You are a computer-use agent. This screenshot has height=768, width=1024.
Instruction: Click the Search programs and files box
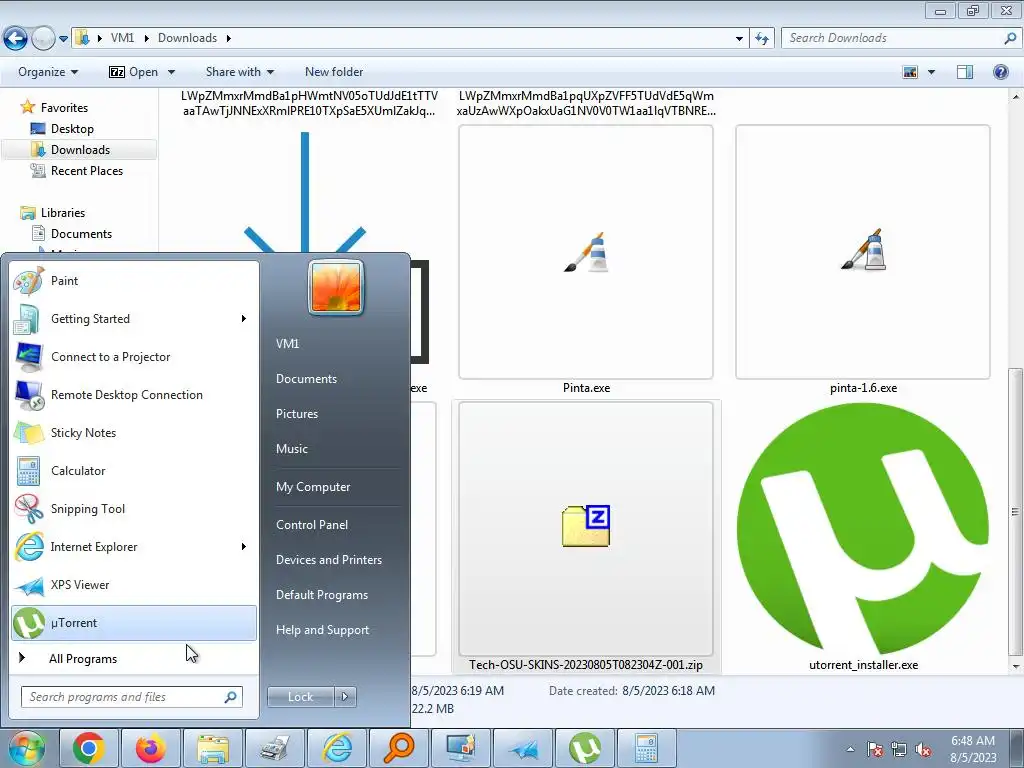pos(131,697)
